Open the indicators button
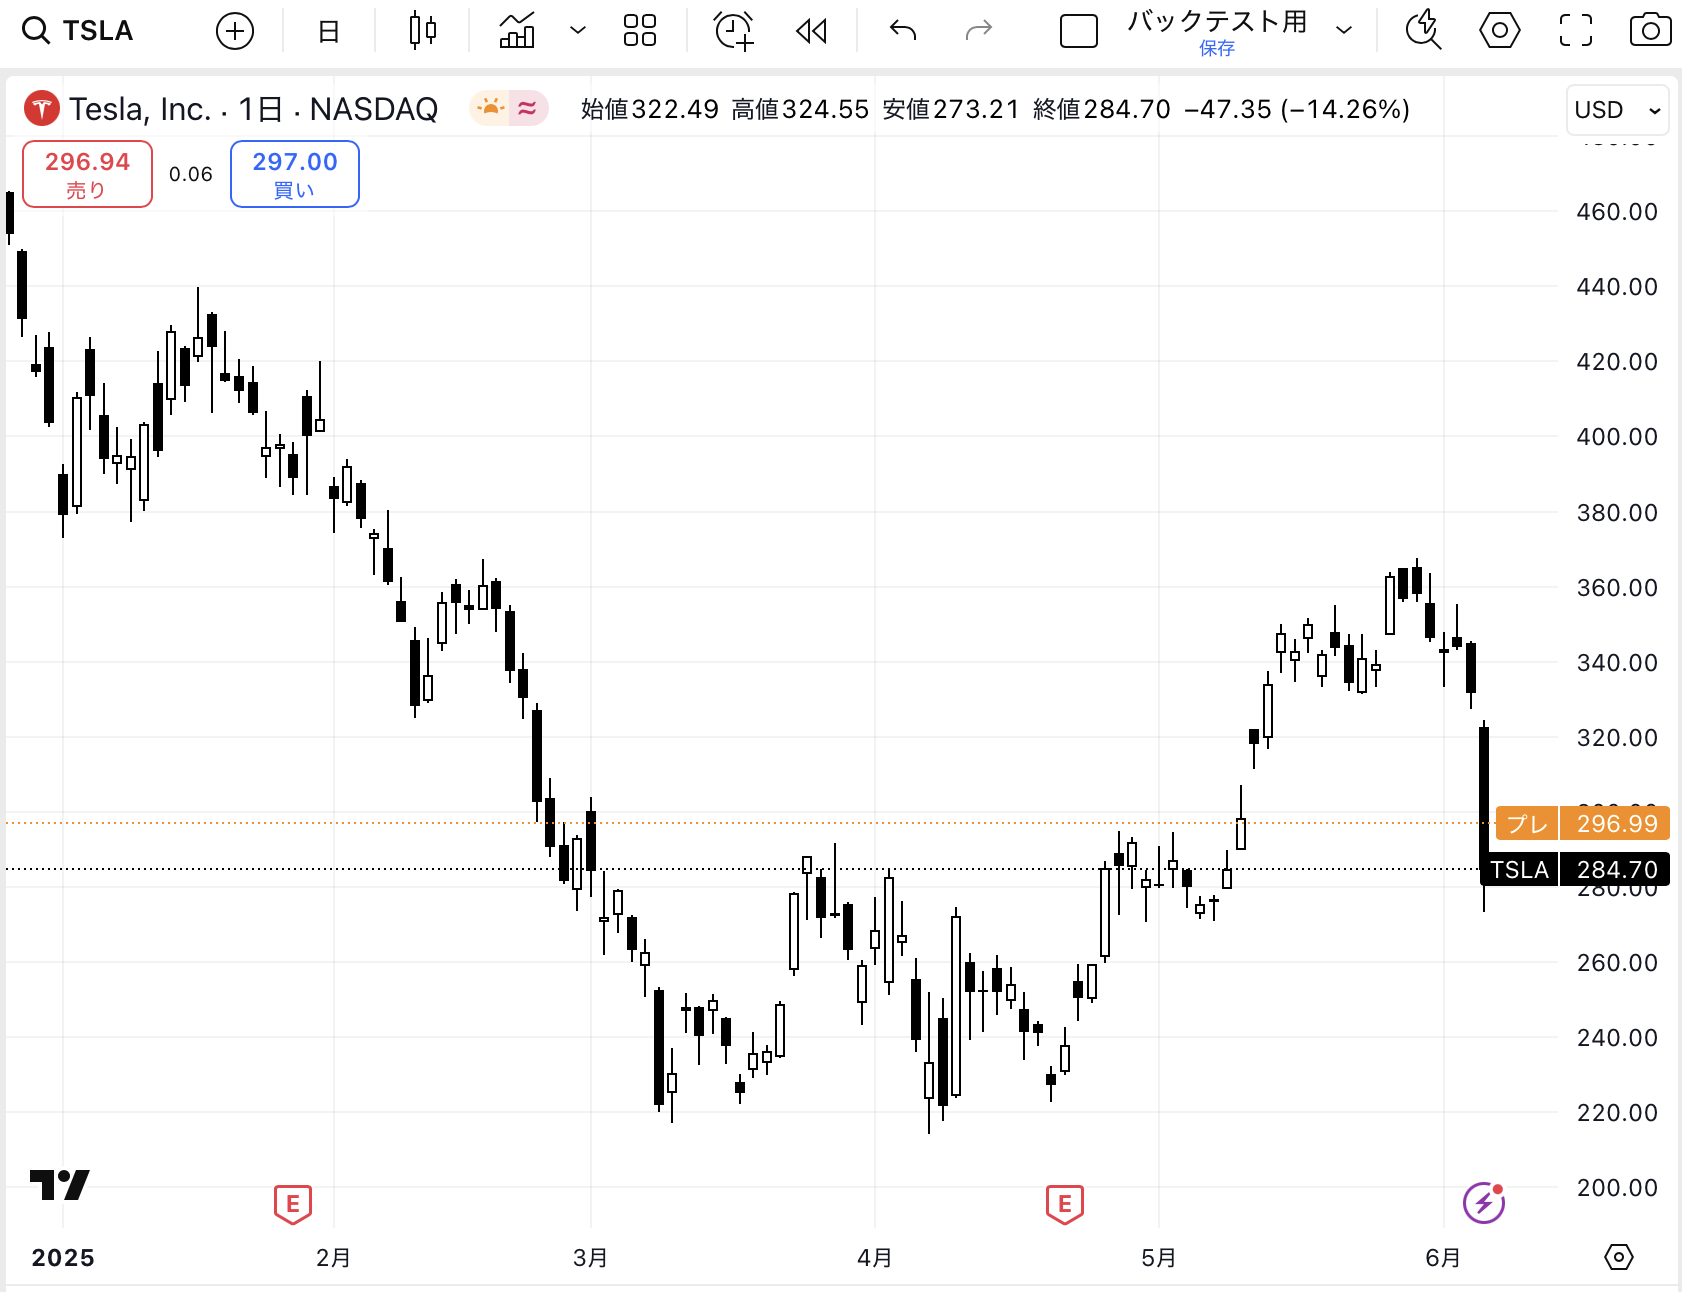Image resolution: width=1682 pixels, height=1292 pixels. coord(517,31)
